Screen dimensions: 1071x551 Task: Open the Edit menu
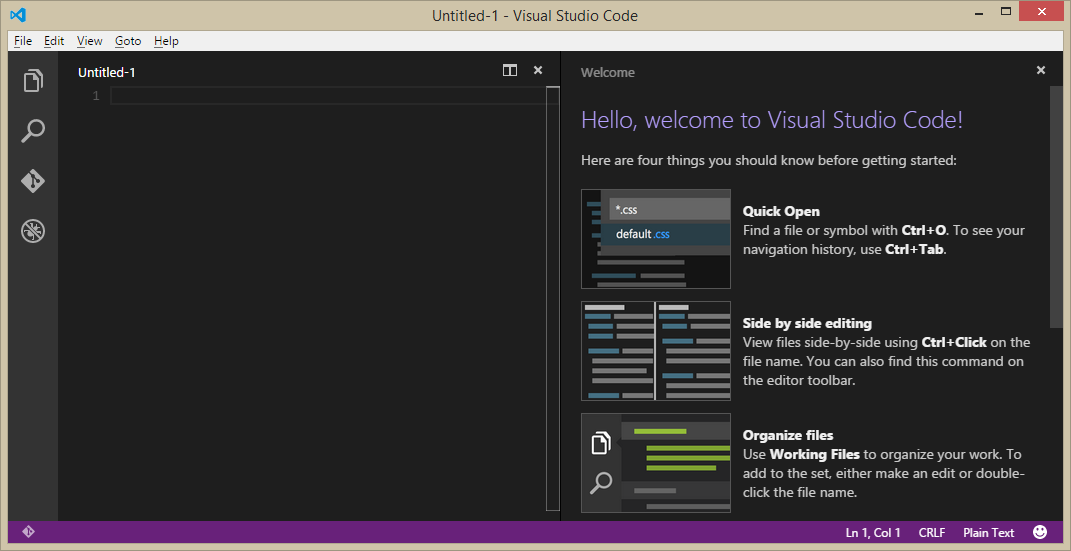(54, 41)
